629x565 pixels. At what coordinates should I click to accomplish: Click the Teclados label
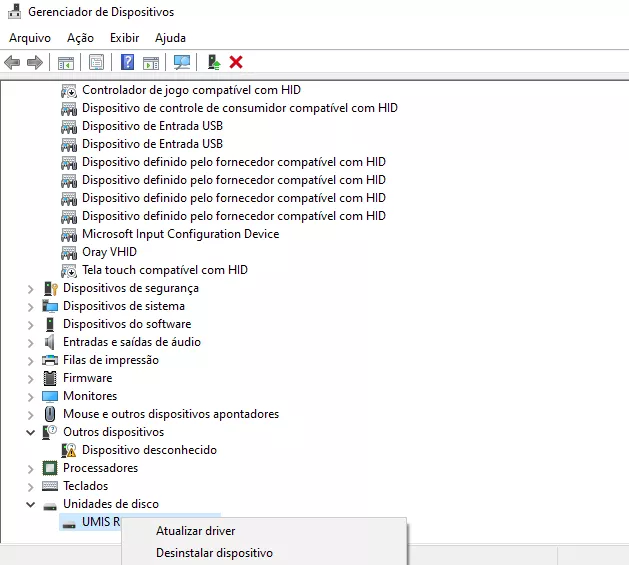coord(85,486)
